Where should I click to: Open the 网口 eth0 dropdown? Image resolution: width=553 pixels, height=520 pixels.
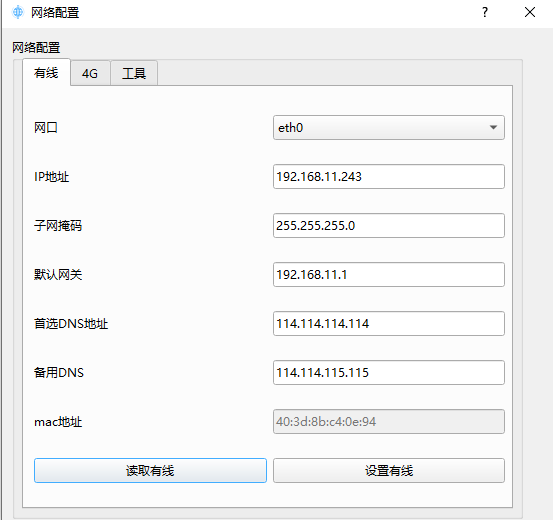tap(389, 127)
